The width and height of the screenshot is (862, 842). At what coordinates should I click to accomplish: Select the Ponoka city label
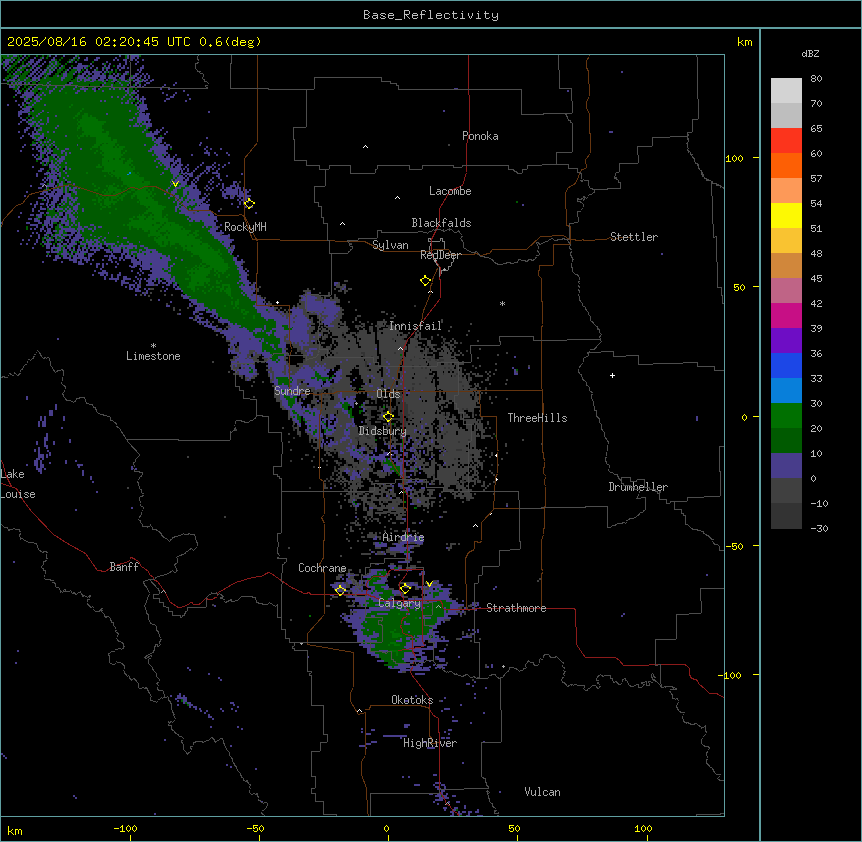click(480, 136)
